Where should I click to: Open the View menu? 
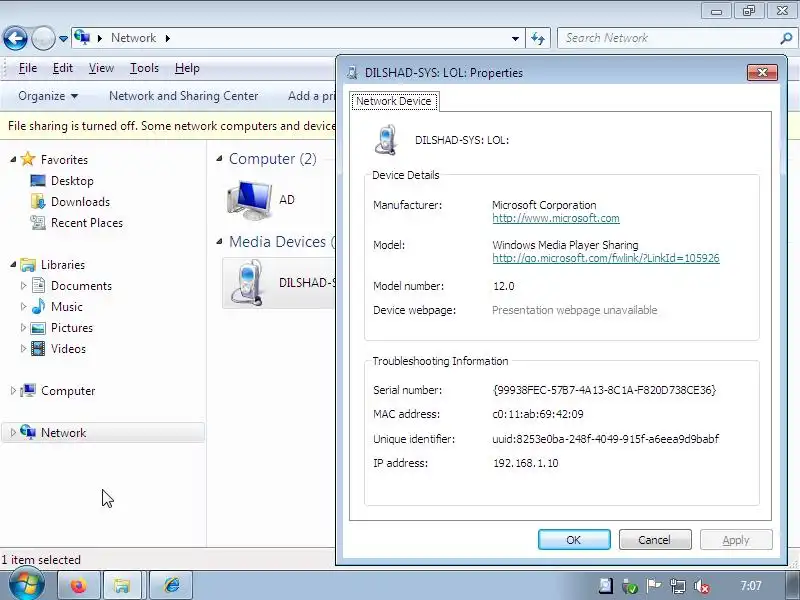101,68
